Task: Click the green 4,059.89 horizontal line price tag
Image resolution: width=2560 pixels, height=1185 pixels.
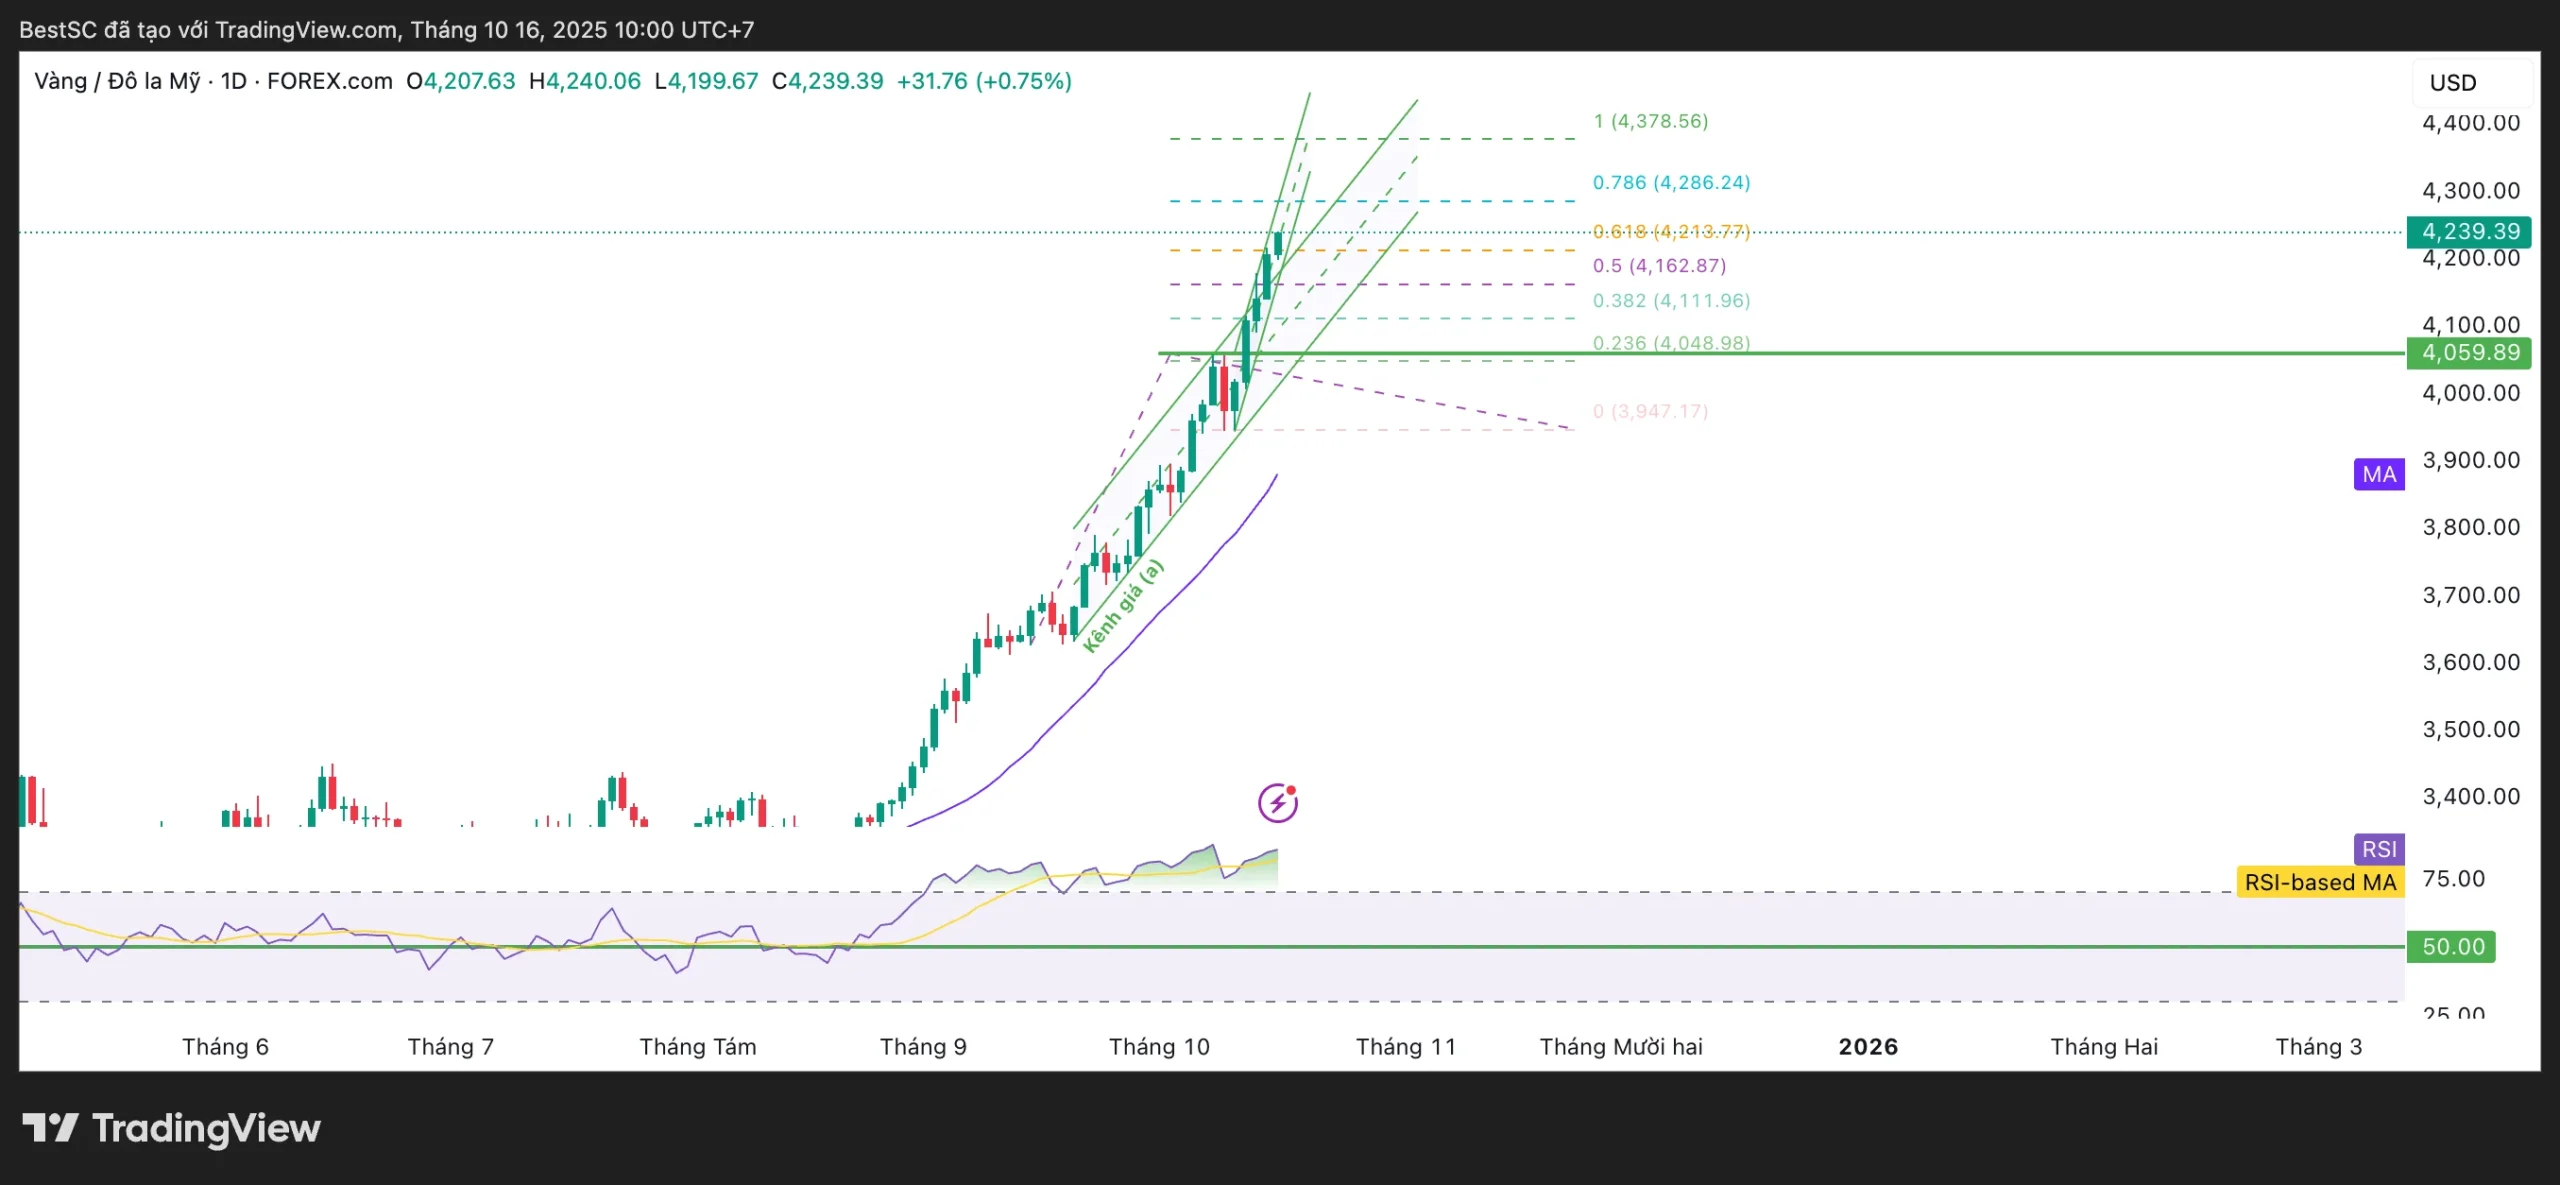Action: point(2468,353)
